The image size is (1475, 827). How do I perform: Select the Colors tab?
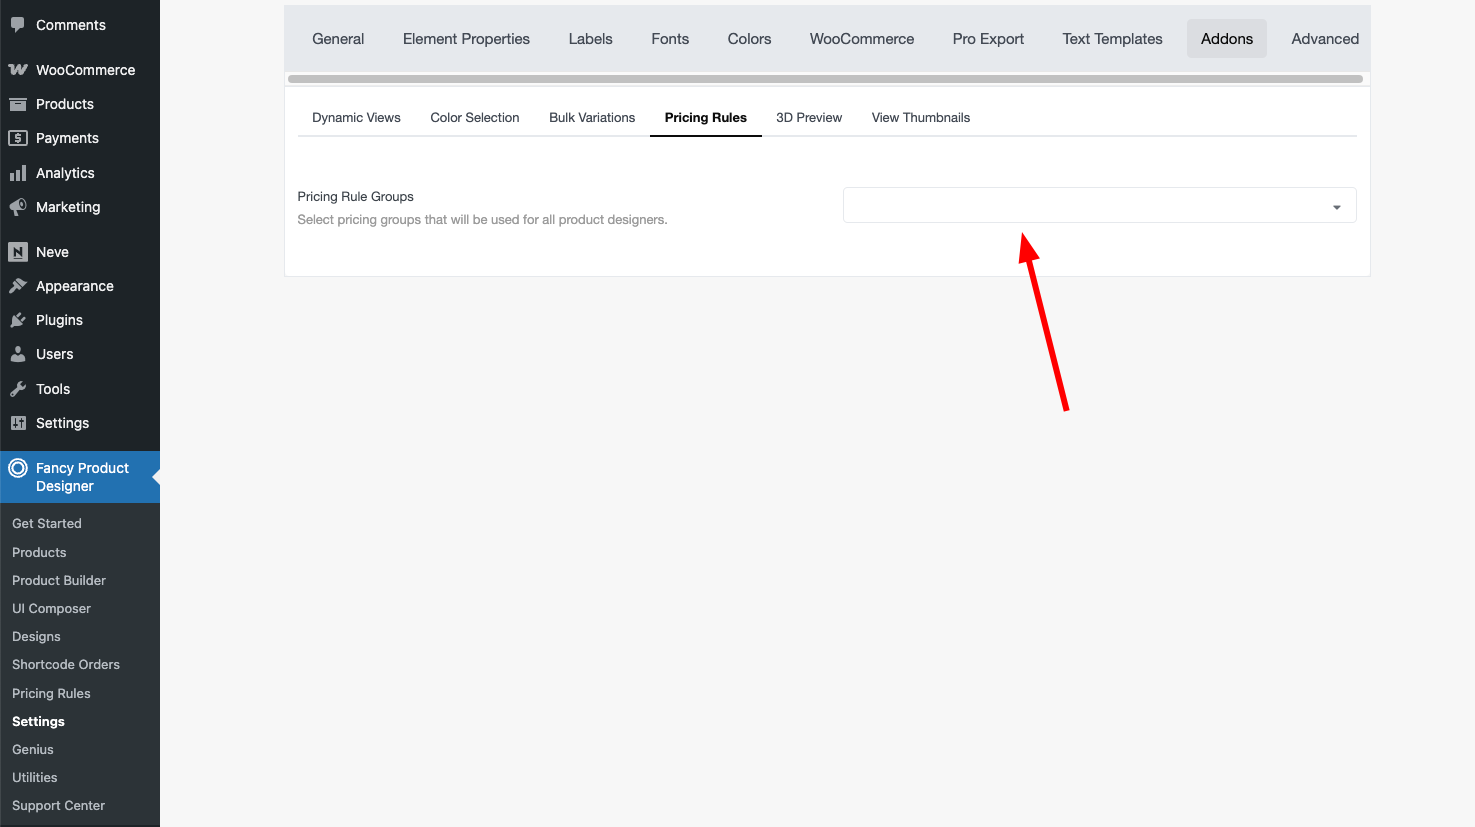pyautogui.click(x=749, y=39)
